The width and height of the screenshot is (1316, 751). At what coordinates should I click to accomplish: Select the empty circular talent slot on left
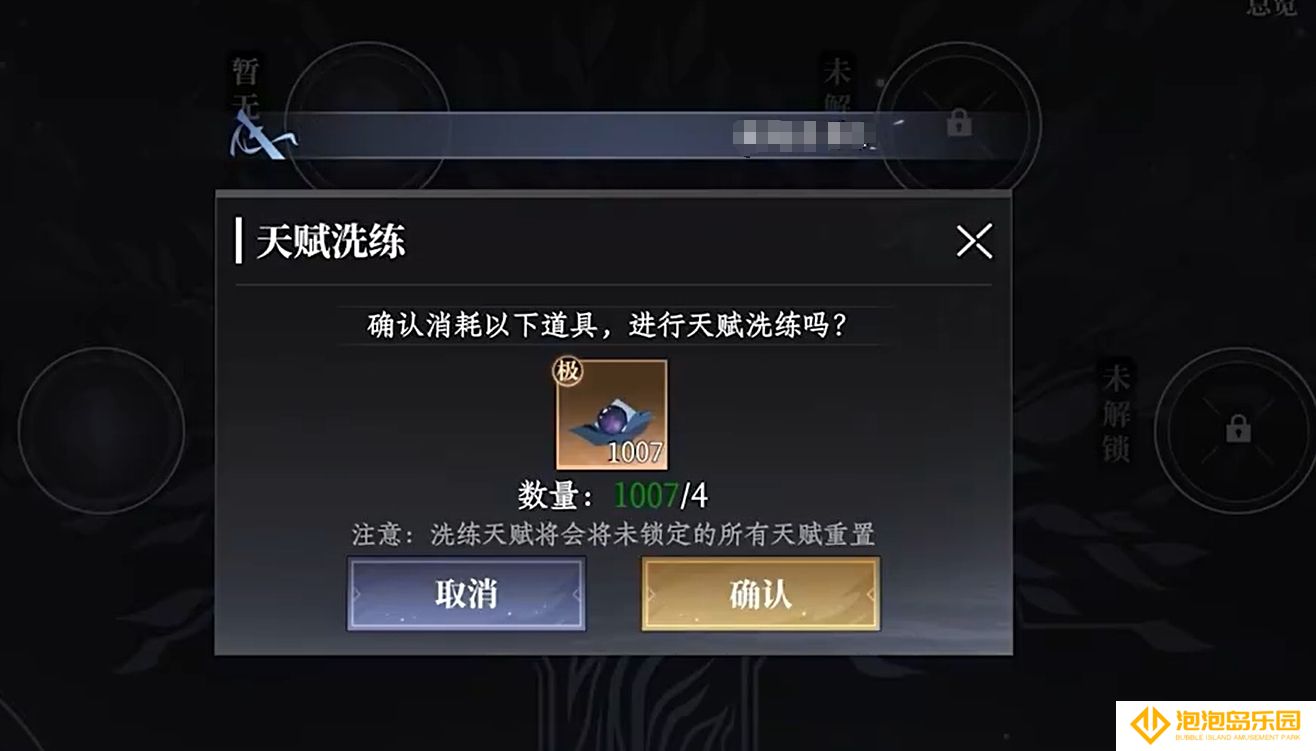101,430
